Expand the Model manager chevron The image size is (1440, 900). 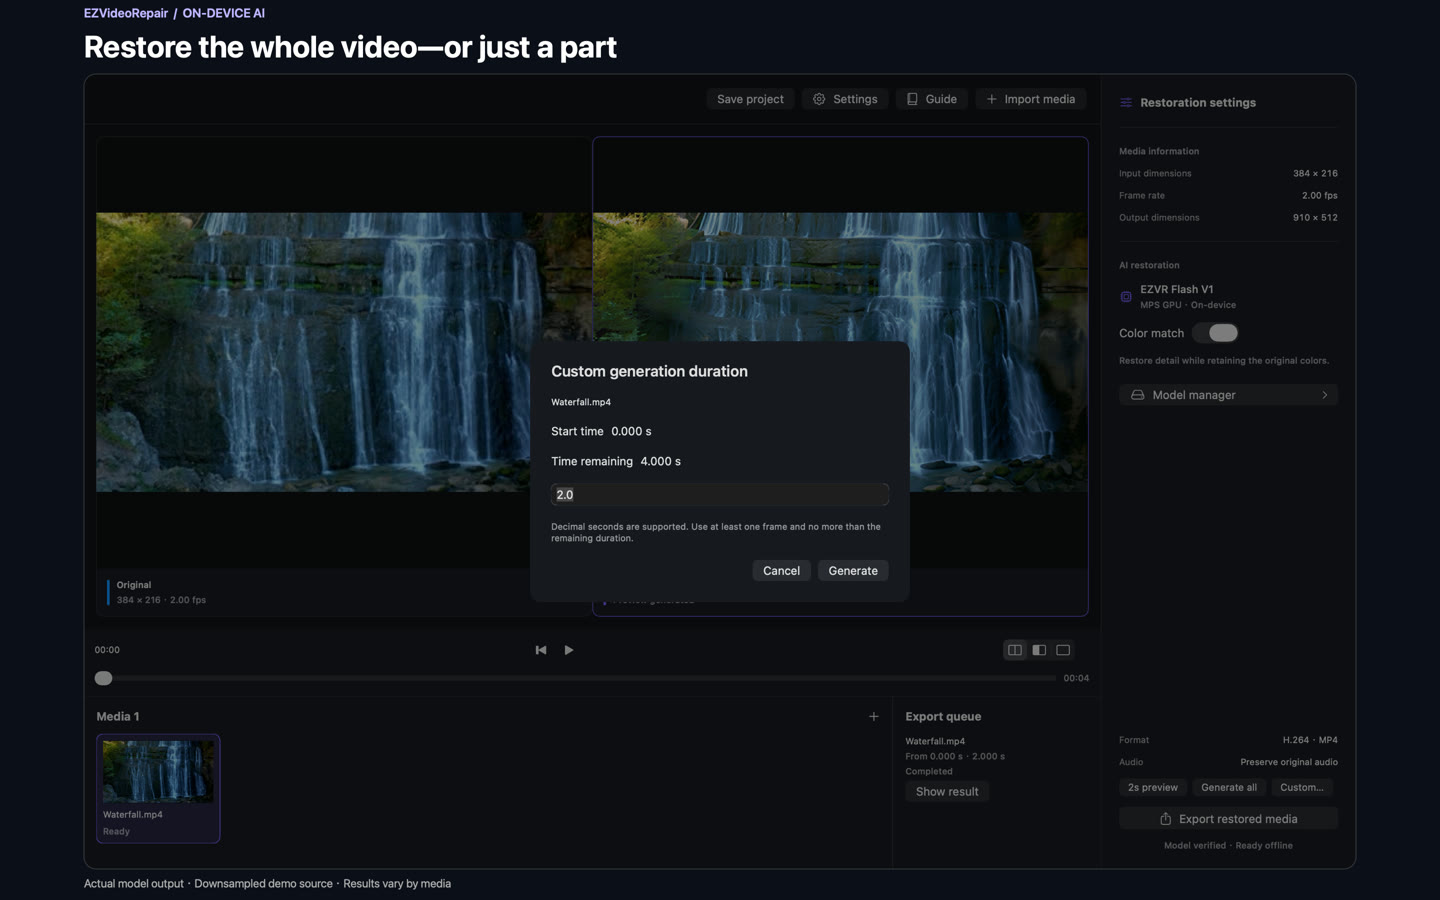pyautogui.click(x=1325, y=395)
